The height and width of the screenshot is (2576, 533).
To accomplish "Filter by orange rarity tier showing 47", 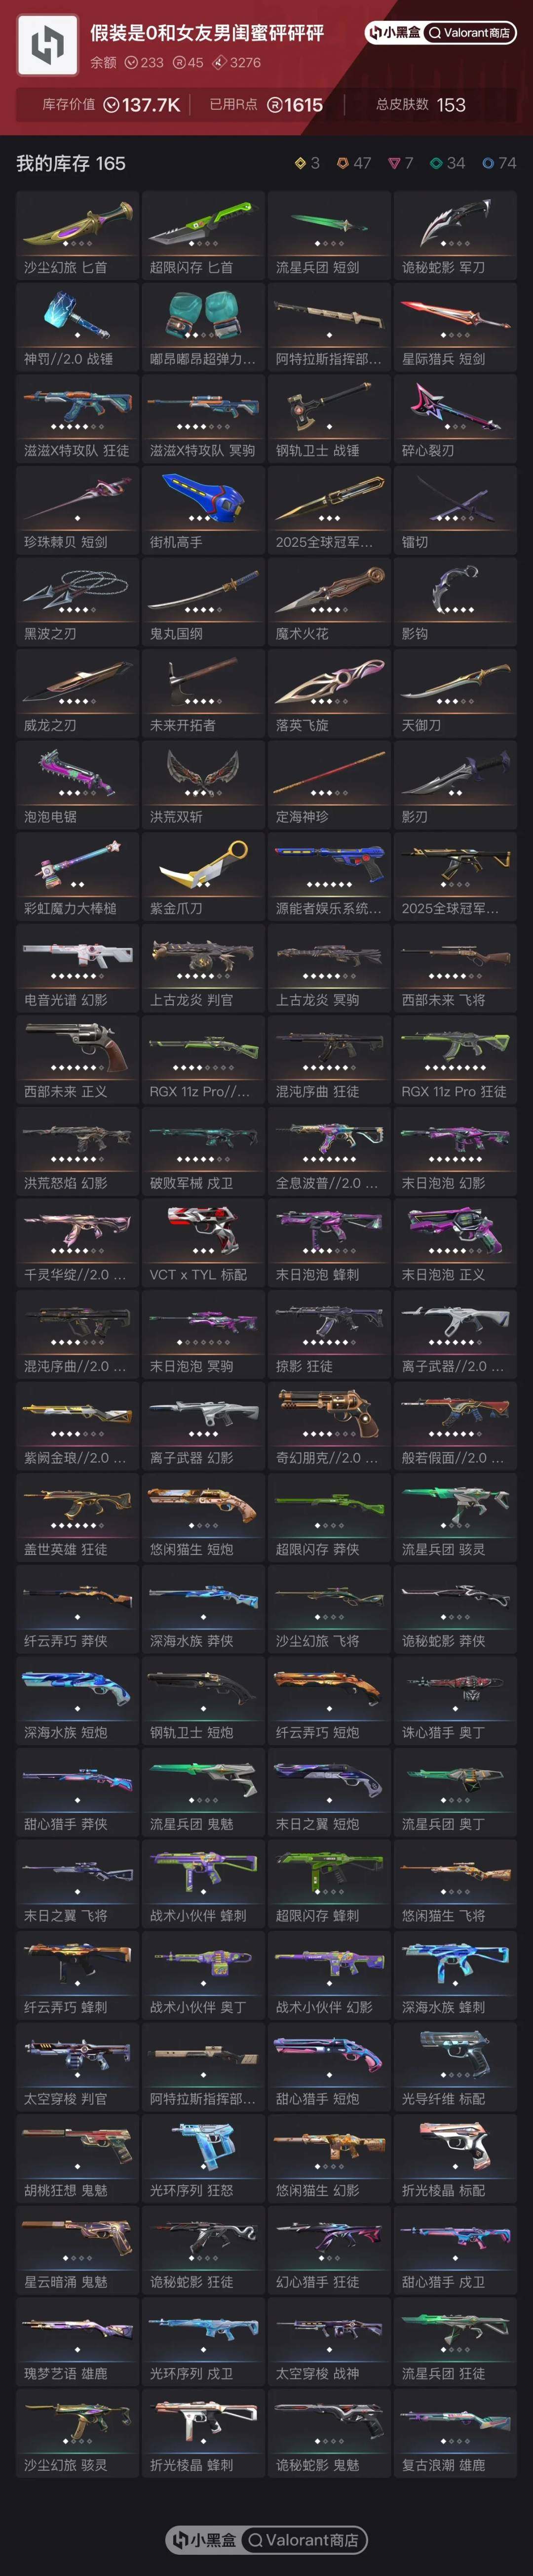I will coord(354,163).
